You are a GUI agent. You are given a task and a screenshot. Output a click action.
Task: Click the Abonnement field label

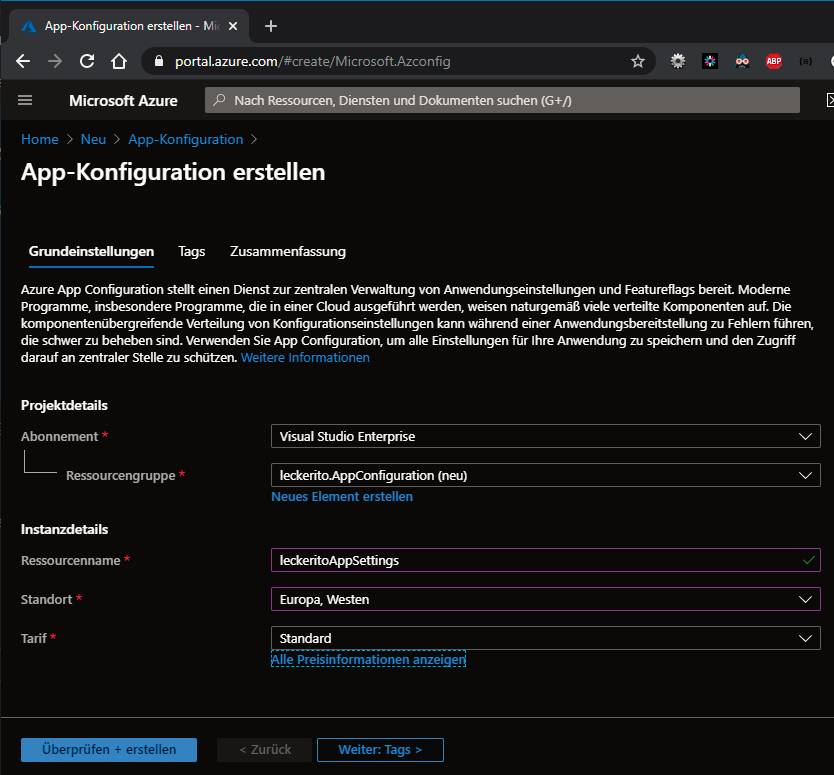pos(60,436)
